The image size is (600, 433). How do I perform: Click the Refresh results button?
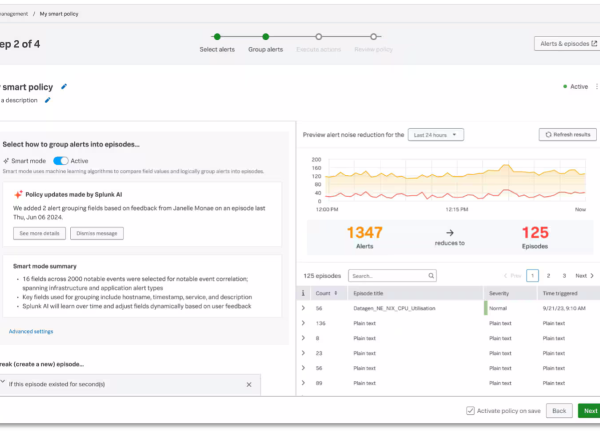point(567,135)
